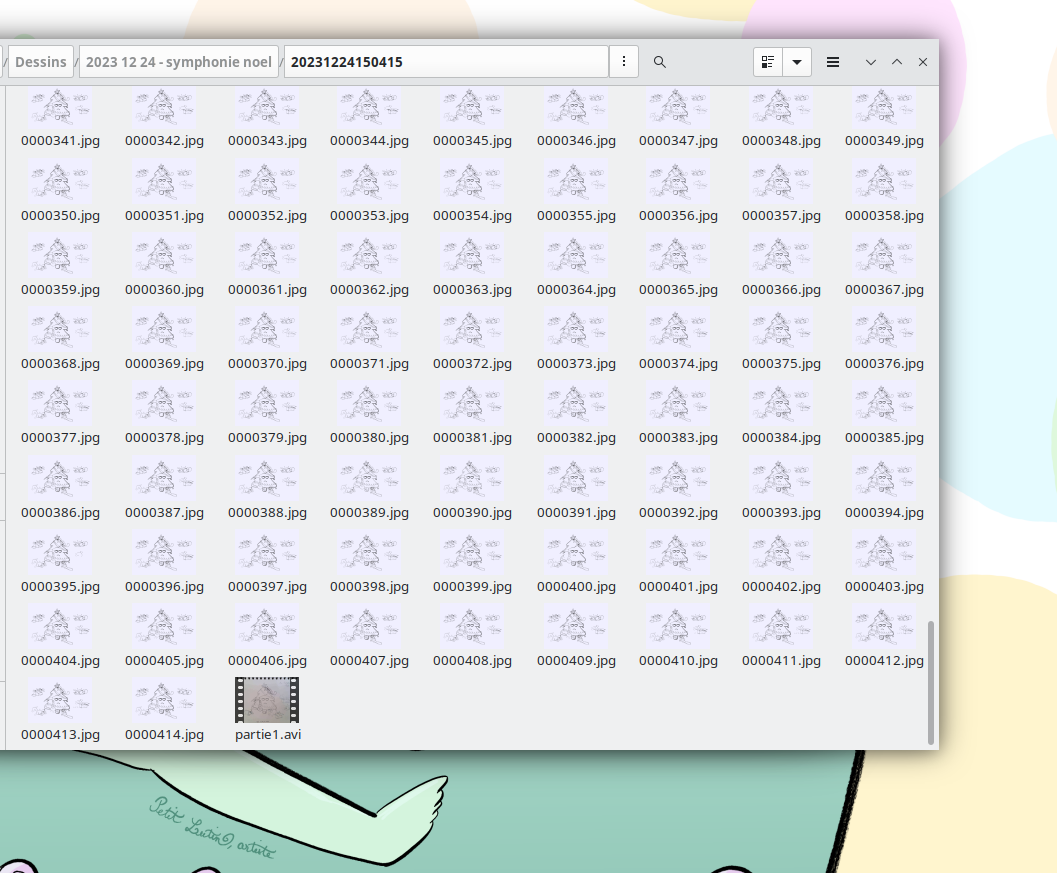Viewport: 1057px width, 873px height.
Task: Click the 0000389.jpg file name
Action: click(x=369, y=512)
